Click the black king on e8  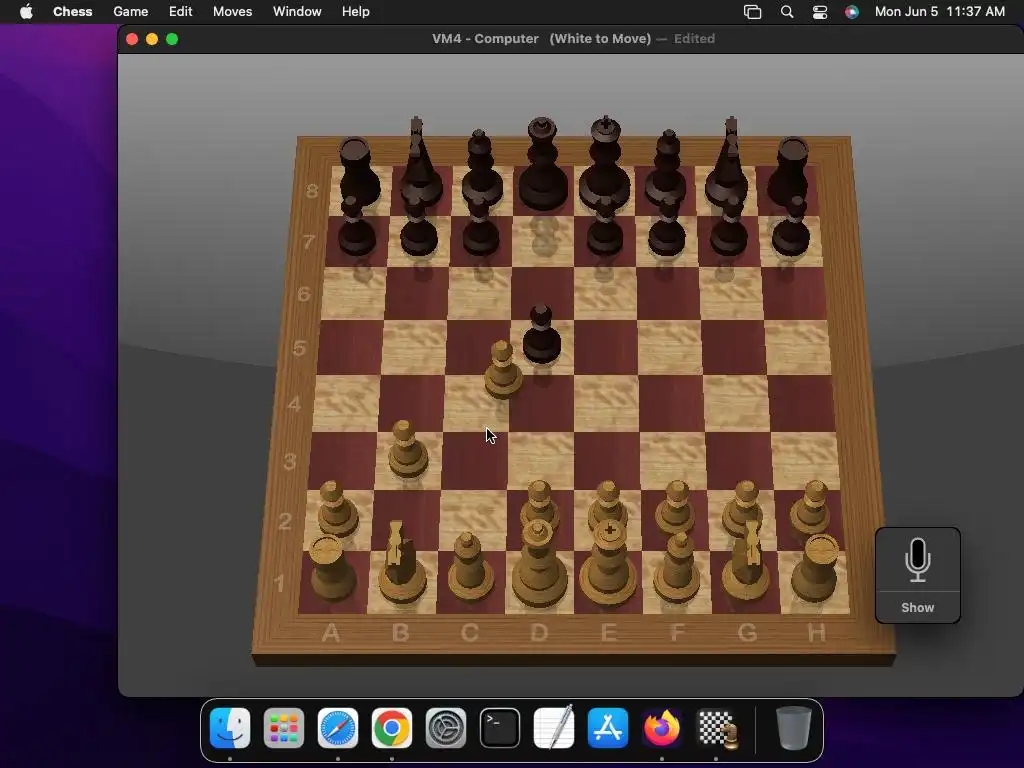605,163
